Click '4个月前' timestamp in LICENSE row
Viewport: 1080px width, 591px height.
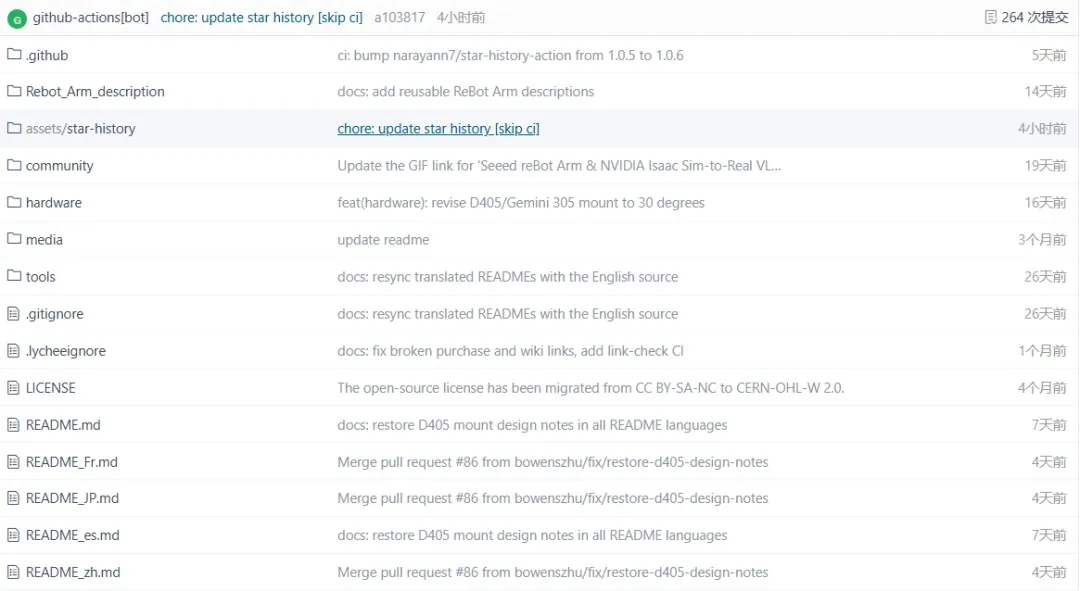(1042, 388)
